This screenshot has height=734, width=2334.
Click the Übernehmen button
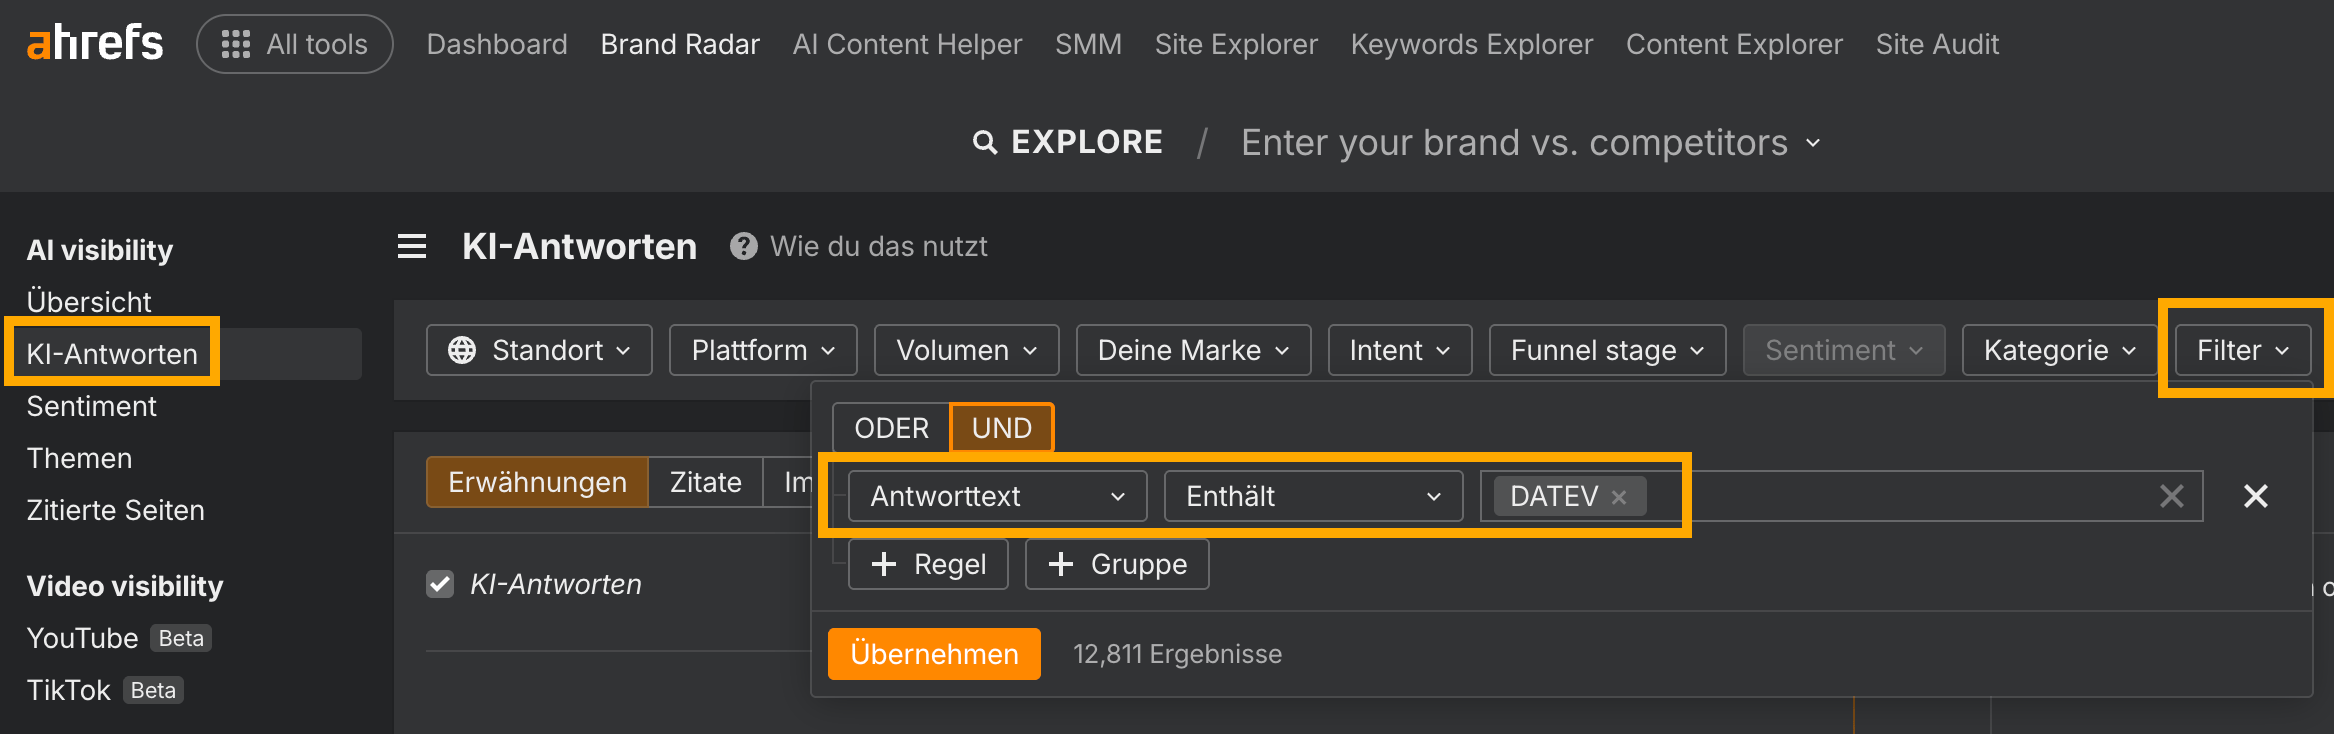point(934,654)
